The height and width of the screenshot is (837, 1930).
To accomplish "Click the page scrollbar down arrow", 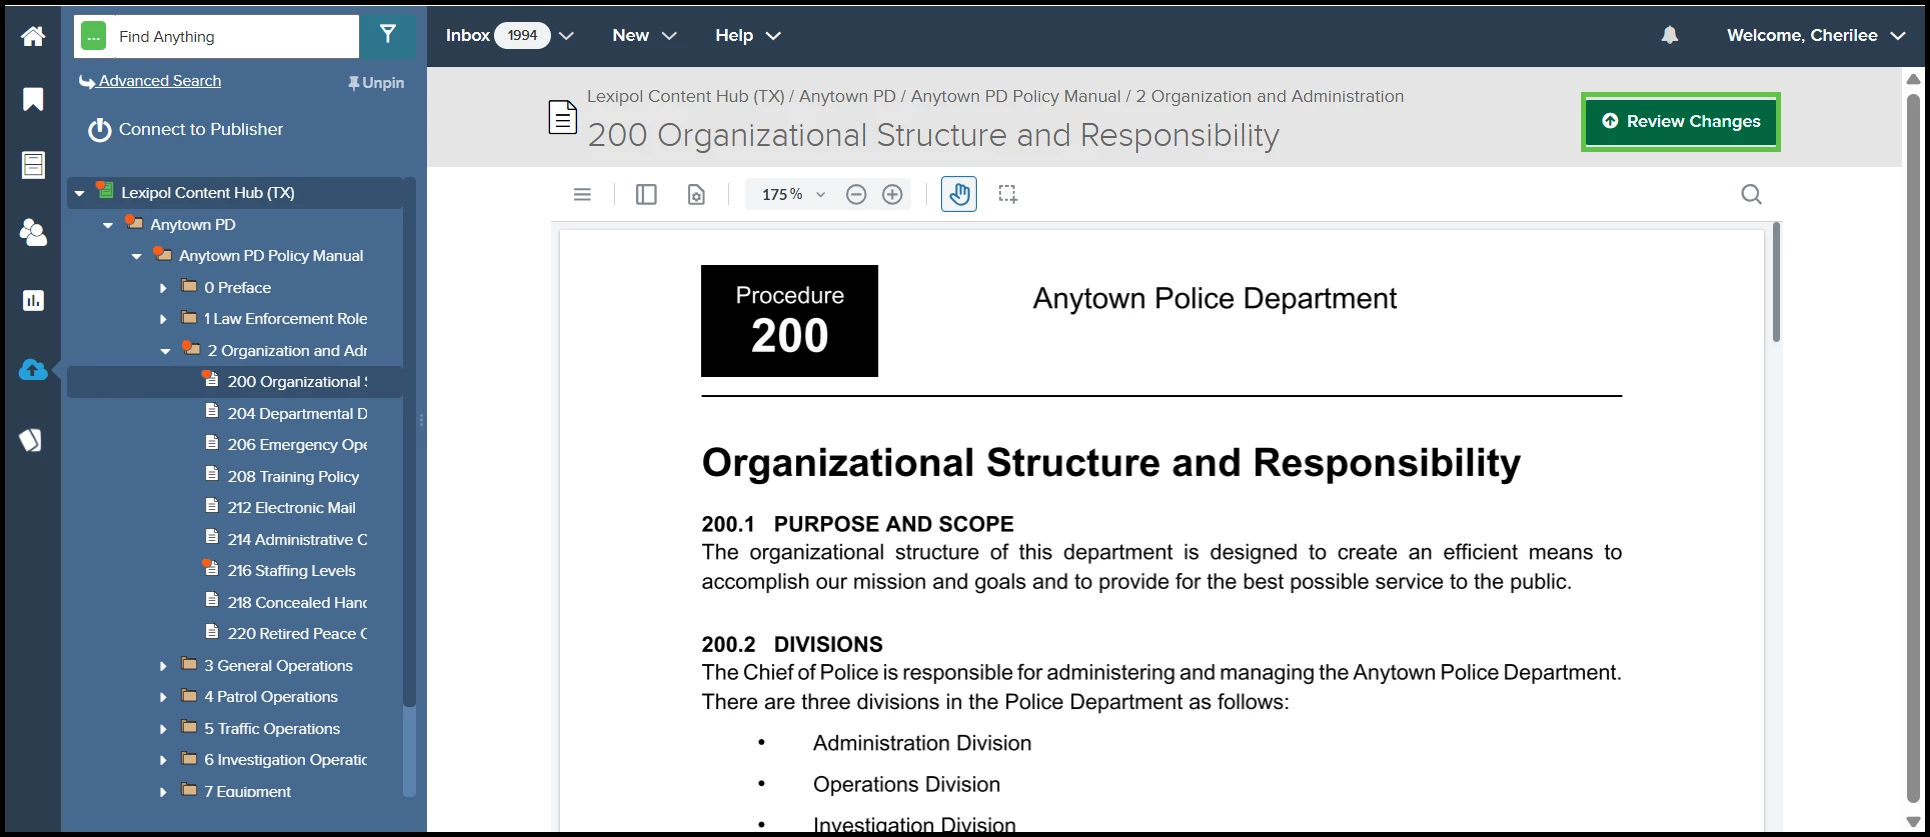I will [1913, 822].
